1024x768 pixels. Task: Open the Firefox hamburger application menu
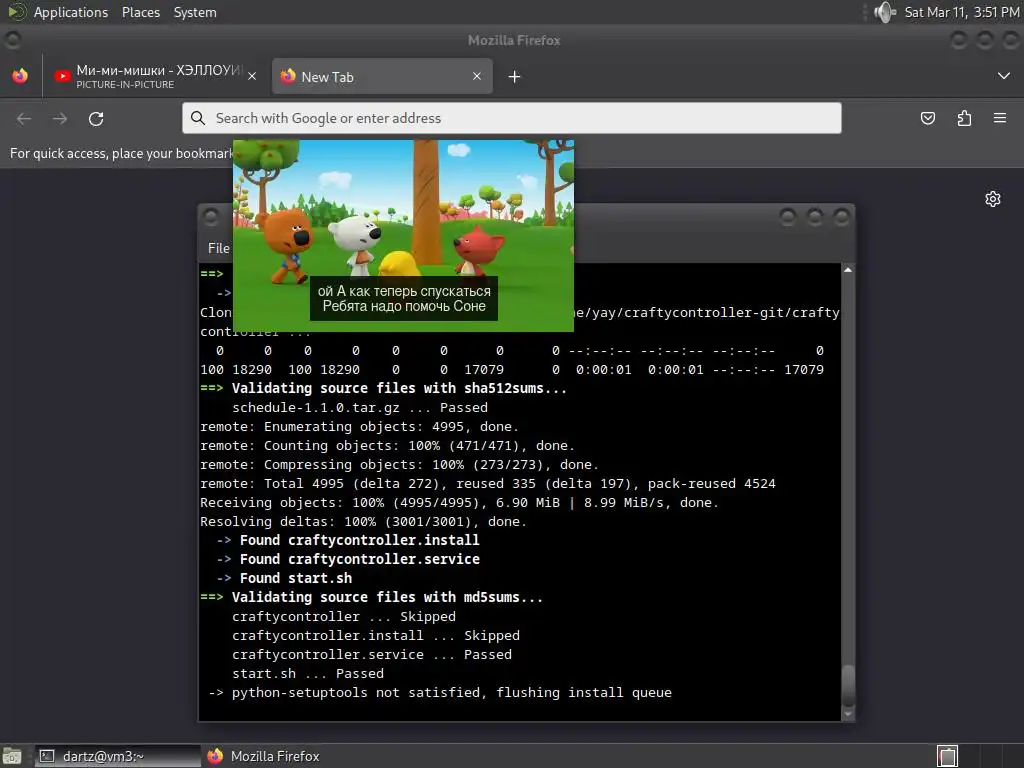[1000, 118]
